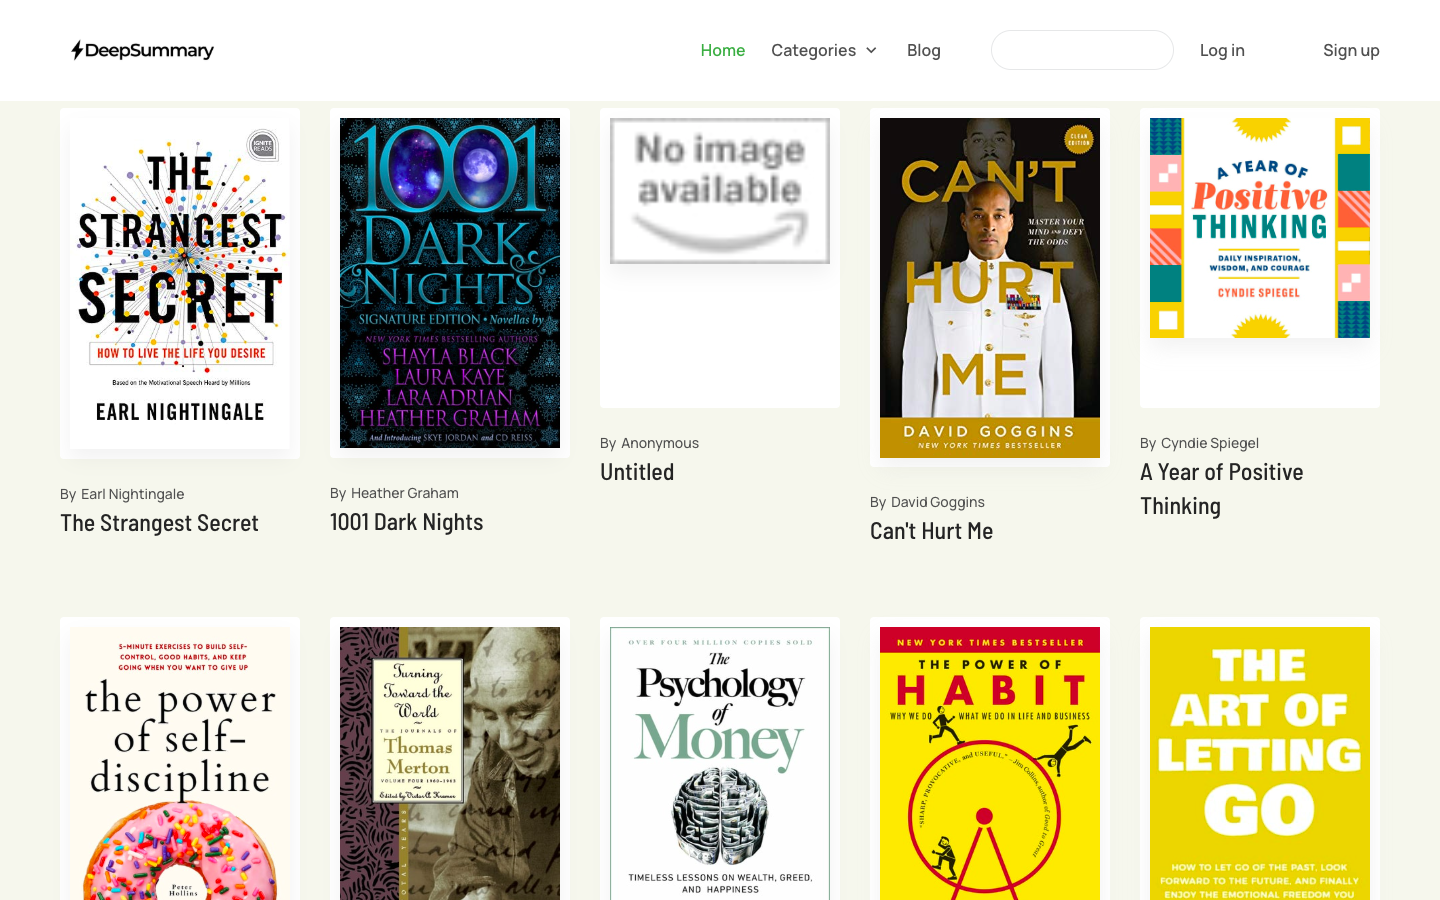Viewport: 1440px width, 900px height.
Task: Open the 1001 Dark Nights cover image
Action: click(450, 283)
